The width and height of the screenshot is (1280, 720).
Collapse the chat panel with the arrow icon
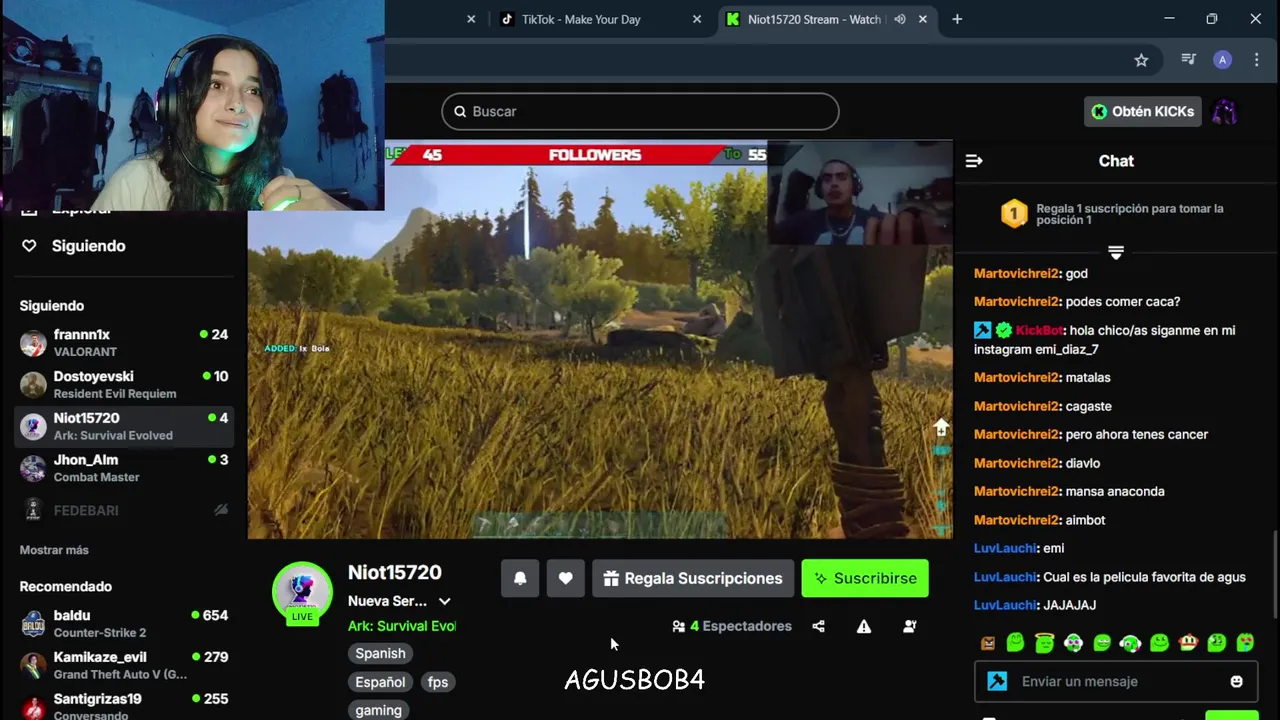pos(974,161)
